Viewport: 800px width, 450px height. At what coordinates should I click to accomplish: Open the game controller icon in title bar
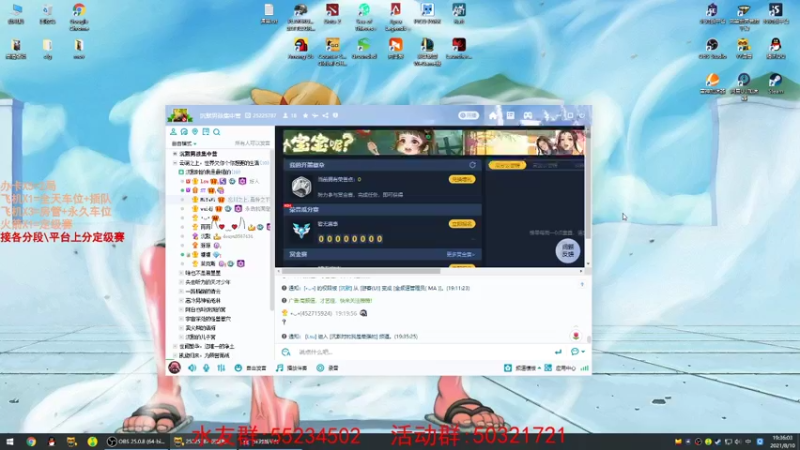pyautogui.click(x=528, y=116)
